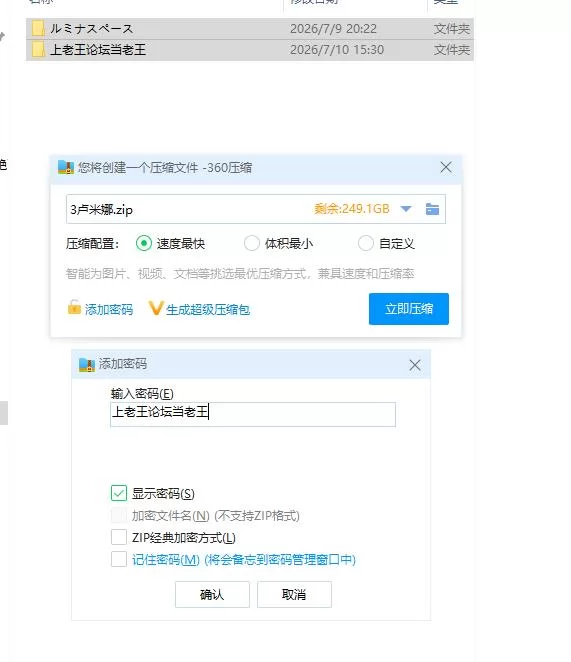Enable the ZIP经典加密方式 checkbox
Viewport: 571px width, 662px height.
119,537
